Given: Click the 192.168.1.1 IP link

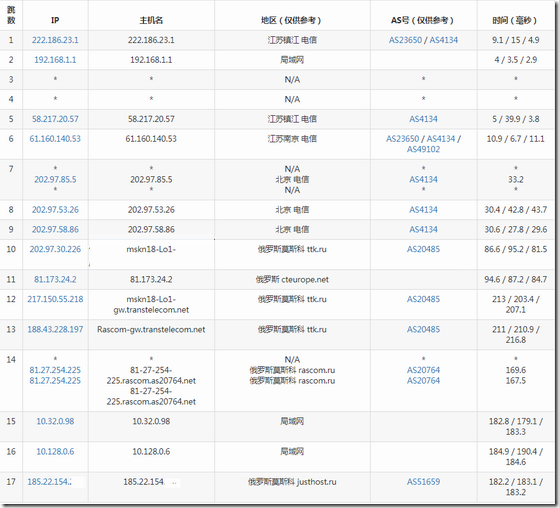Looking at the screenshot, I should click(55, 60).
